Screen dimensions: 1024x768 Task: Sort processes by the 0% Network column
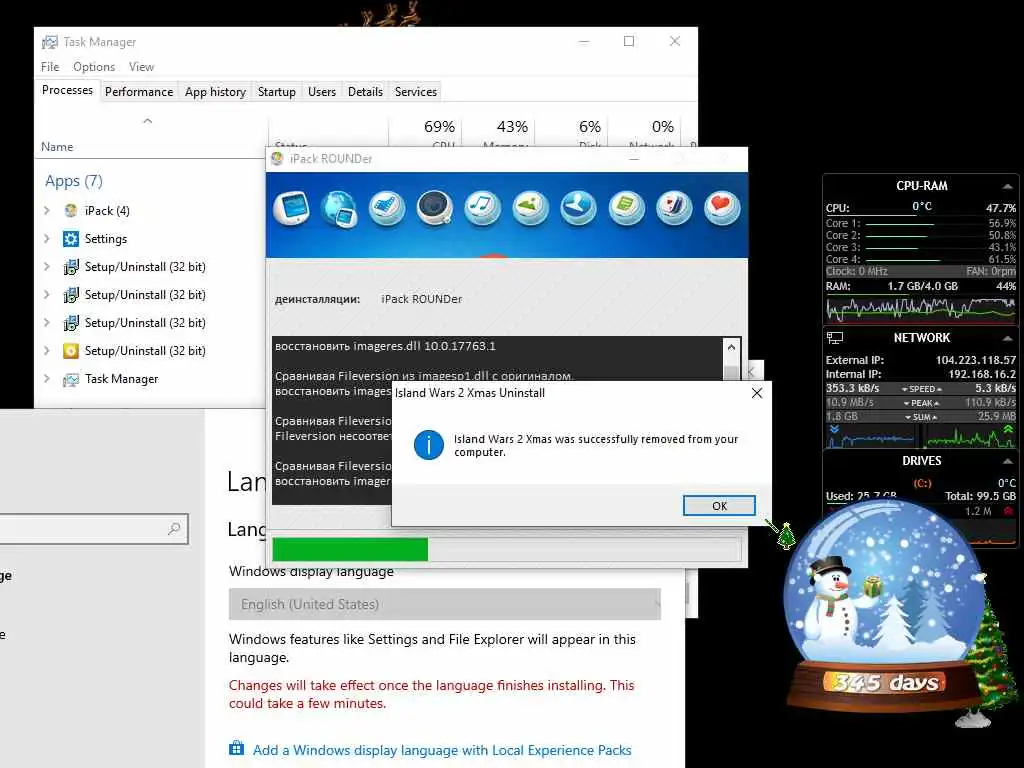645,132
